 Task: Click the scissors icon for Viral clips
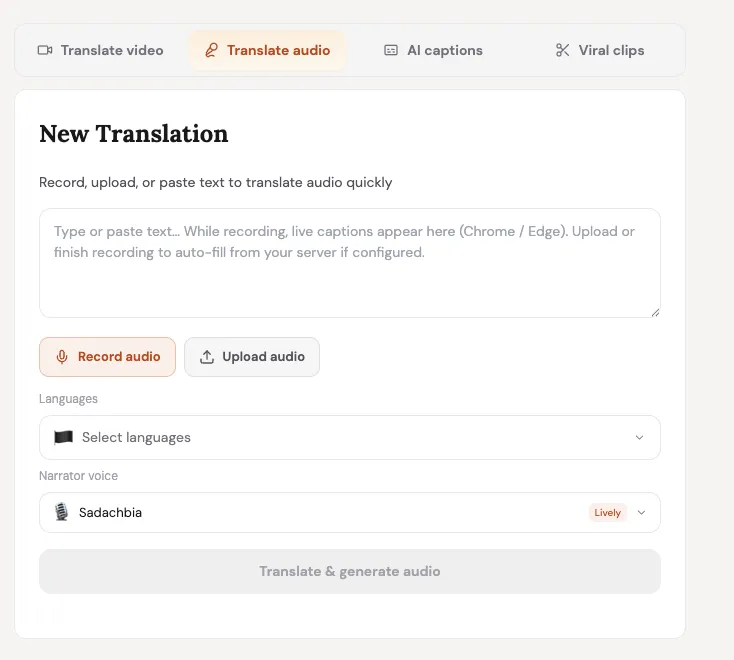tap(562, 50)
